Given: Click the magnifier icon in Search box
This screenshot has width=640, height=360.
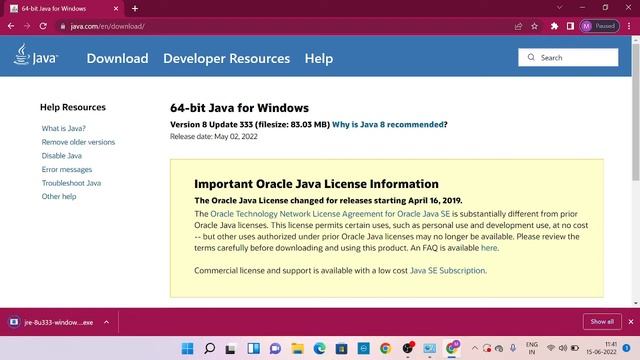Looking at the screenshot, I should (531, 57).
